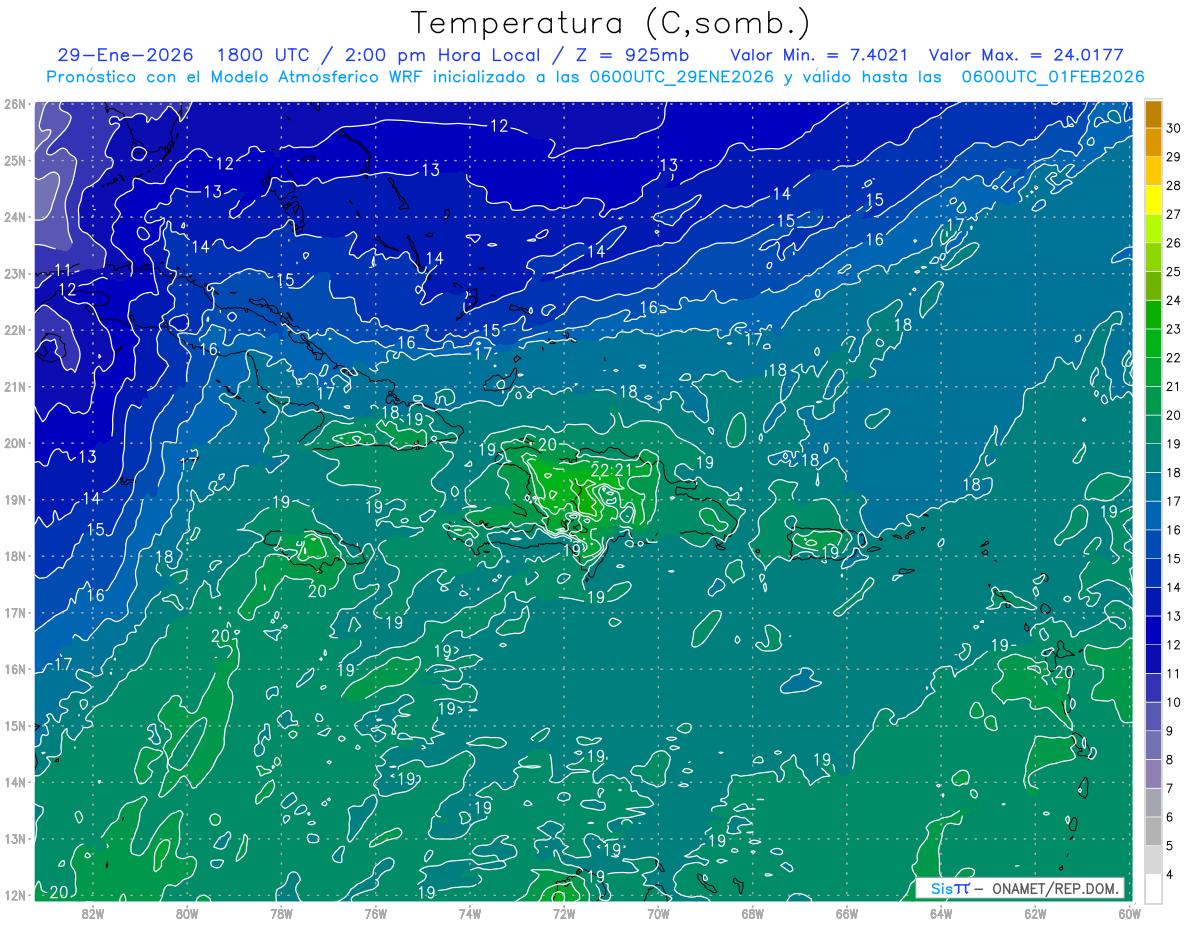The width and height of the screenshot is (1200, 927).
Task: Click the "70W" longitude axis label
Action: pyautogui.click(x=658, y=912)
